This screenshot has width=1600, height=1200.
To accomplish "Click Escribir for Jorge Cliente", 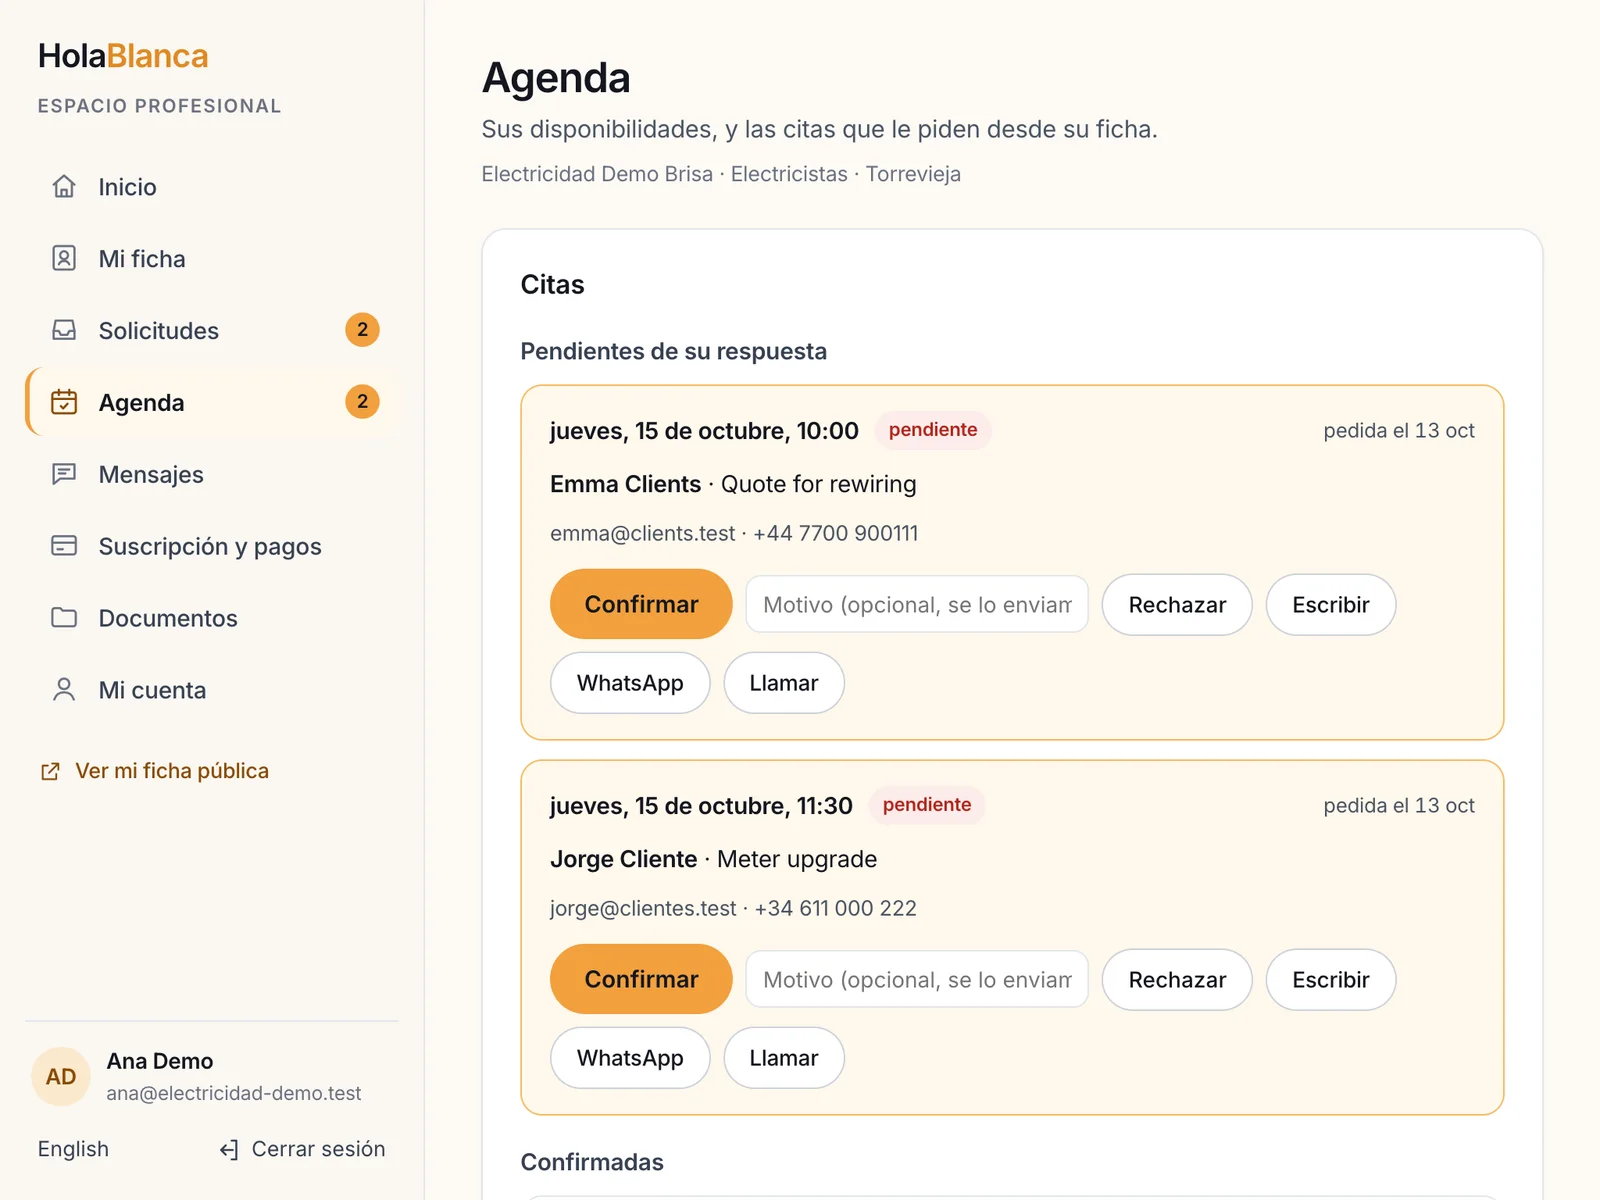I will [x=1330, y=980].
